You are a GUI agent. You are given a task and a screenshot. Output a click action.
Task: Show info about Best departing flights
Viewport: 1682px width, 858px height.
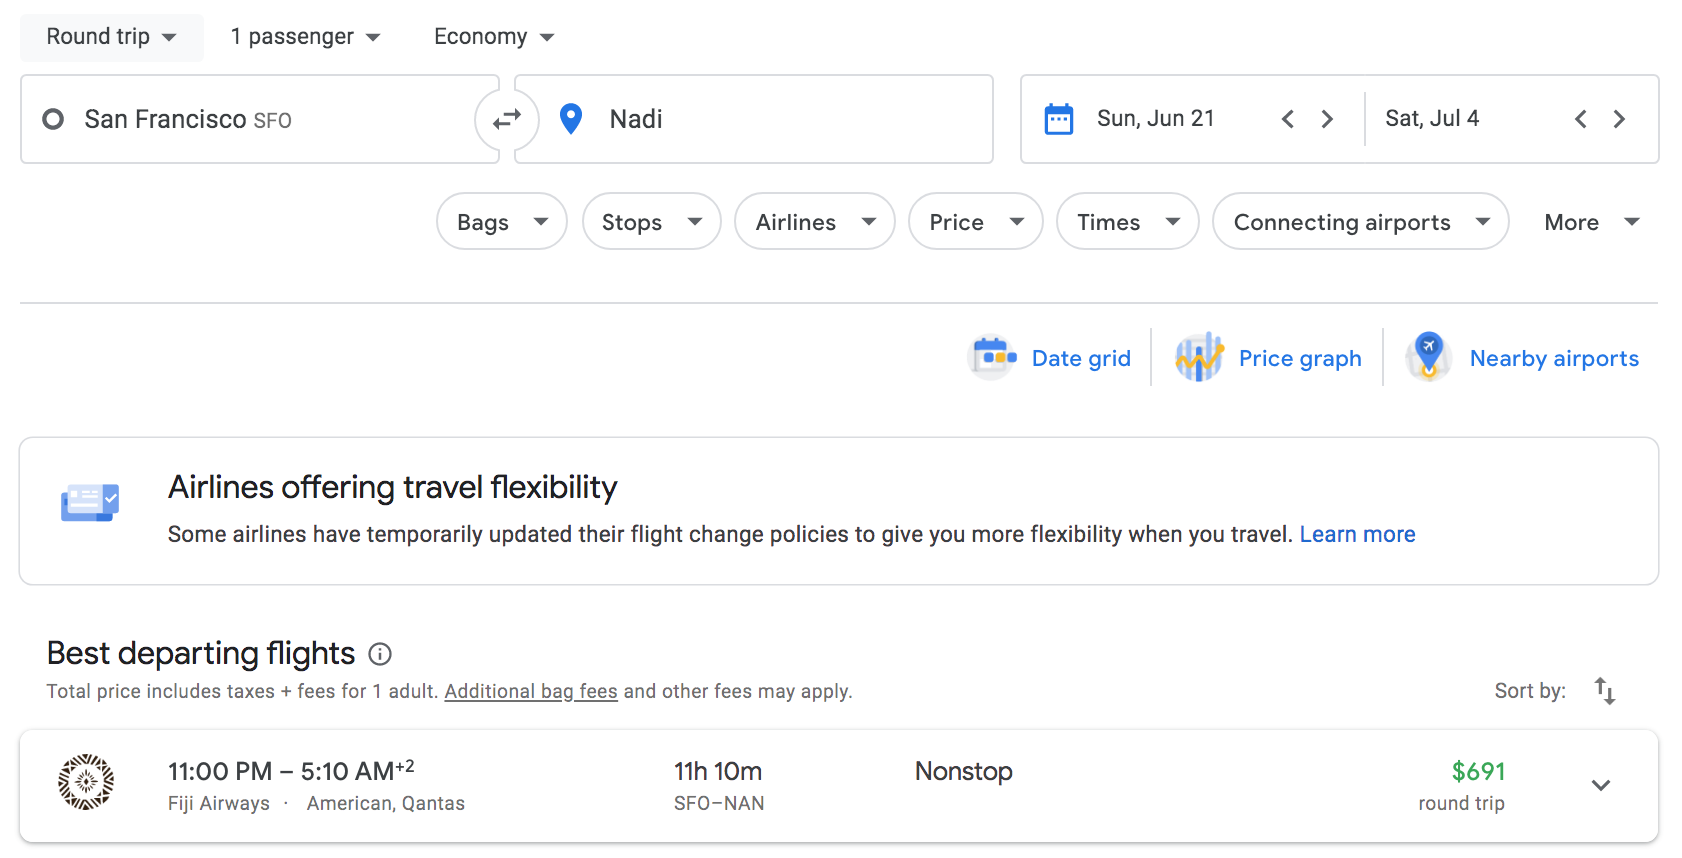(x=380, y=654)
